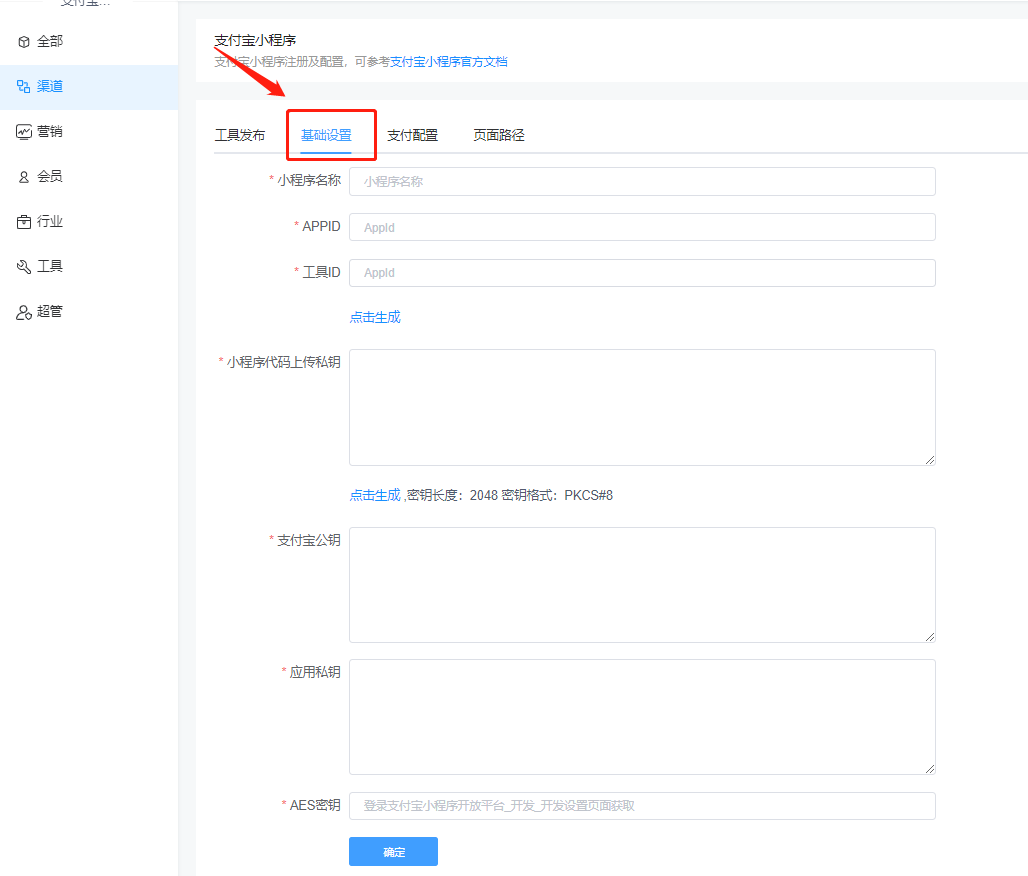Grab resize handle of 小程序代码上传私钥 textarea
The image size is (1028, 876).
point(930,460)
